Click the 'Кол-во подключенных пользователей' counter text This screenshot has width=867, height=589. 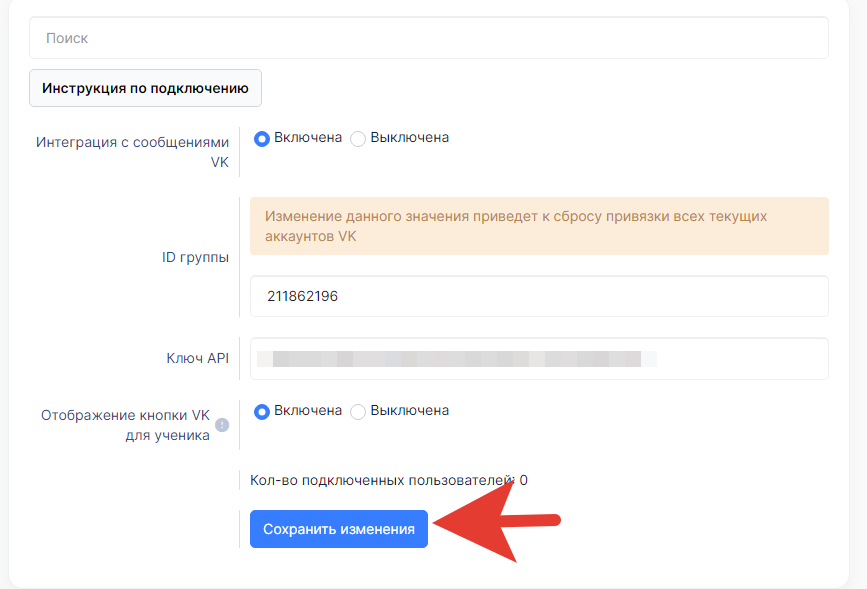388,480
